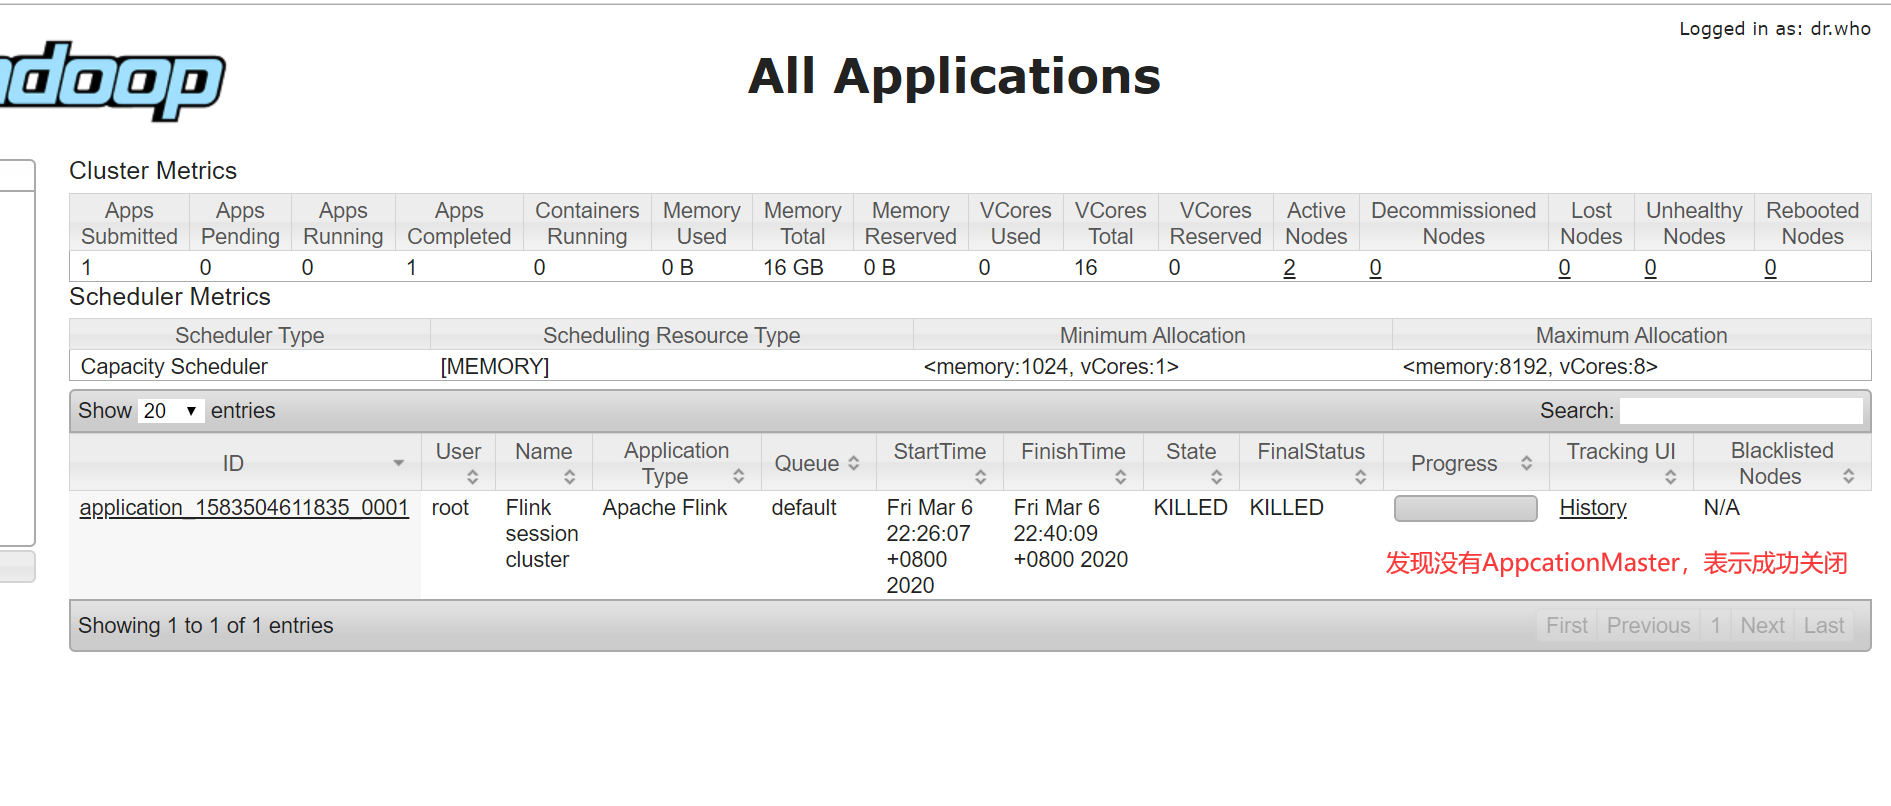Click the application progress bar
1891x806 pixels.
(x=1465, y=508)
